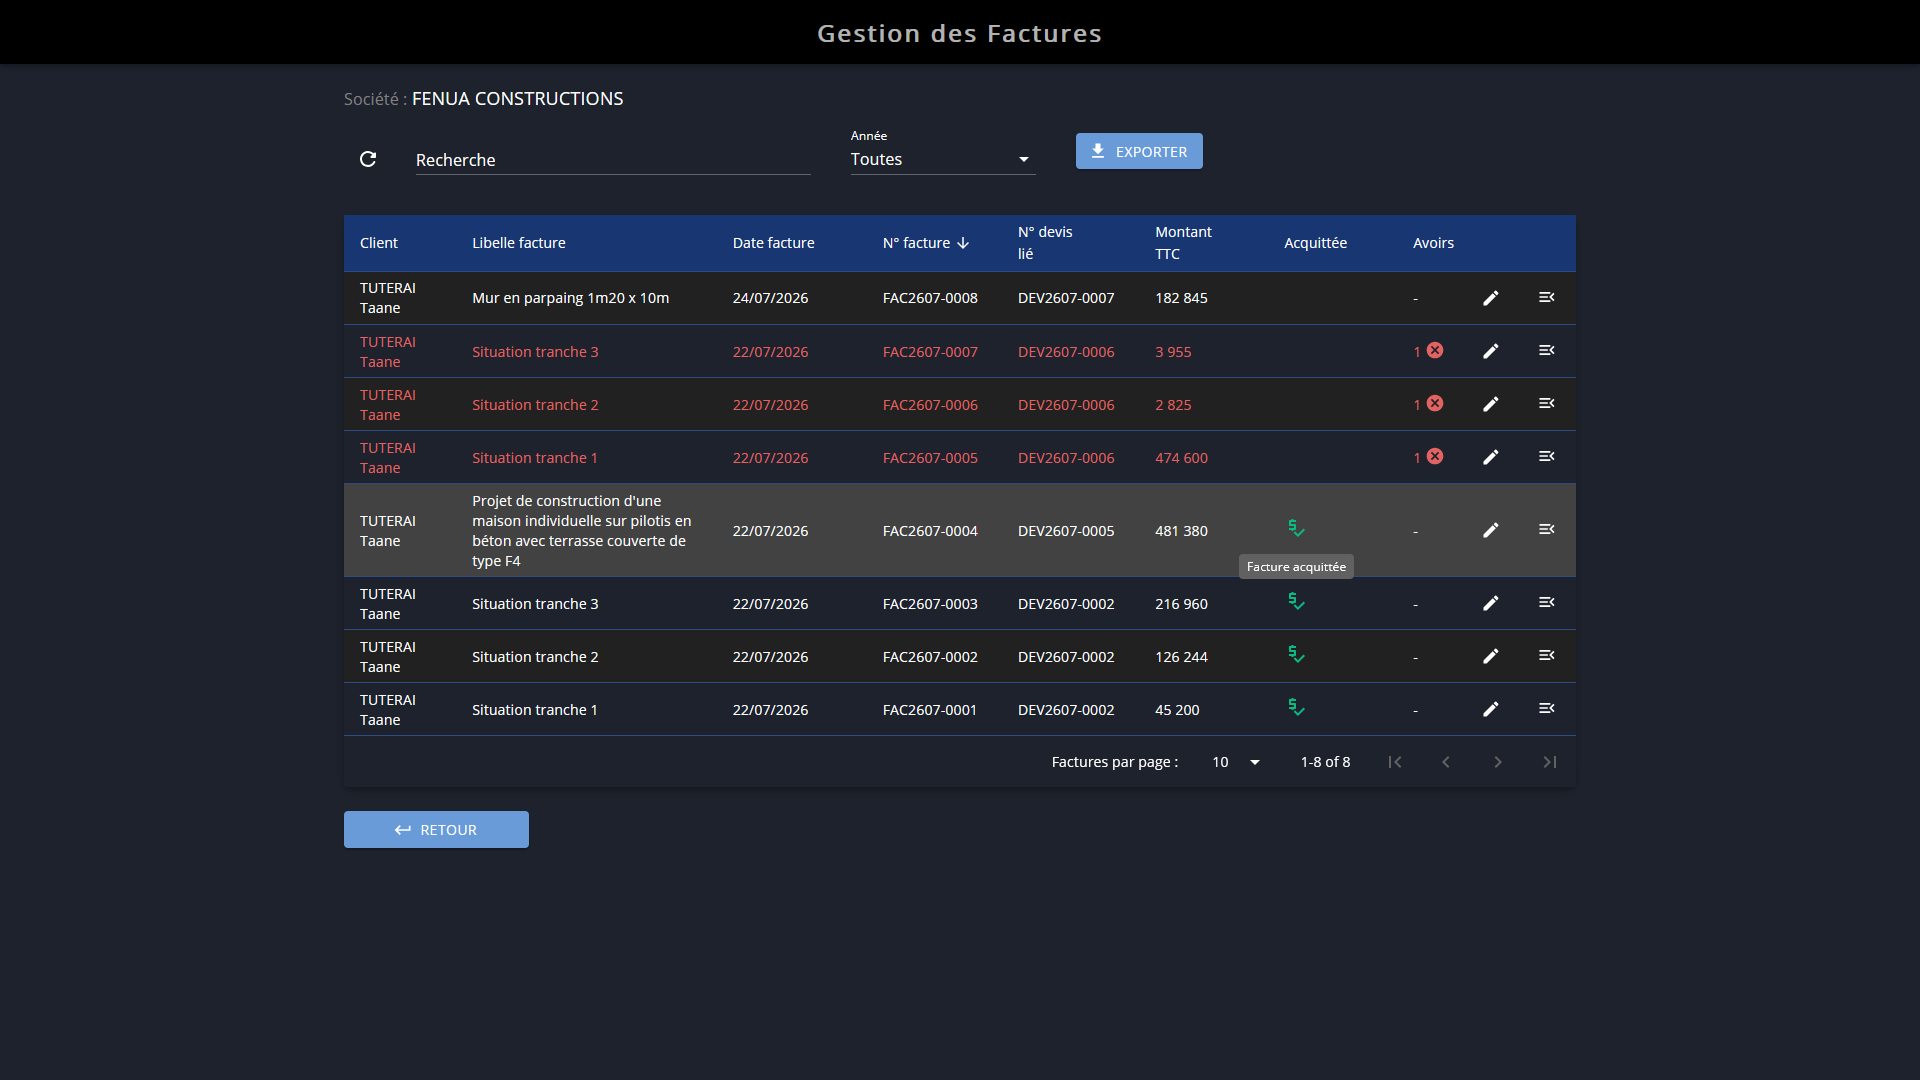The image size is (1920, 1080).
Task: Focus the Recherche search field
Action: 613,160
